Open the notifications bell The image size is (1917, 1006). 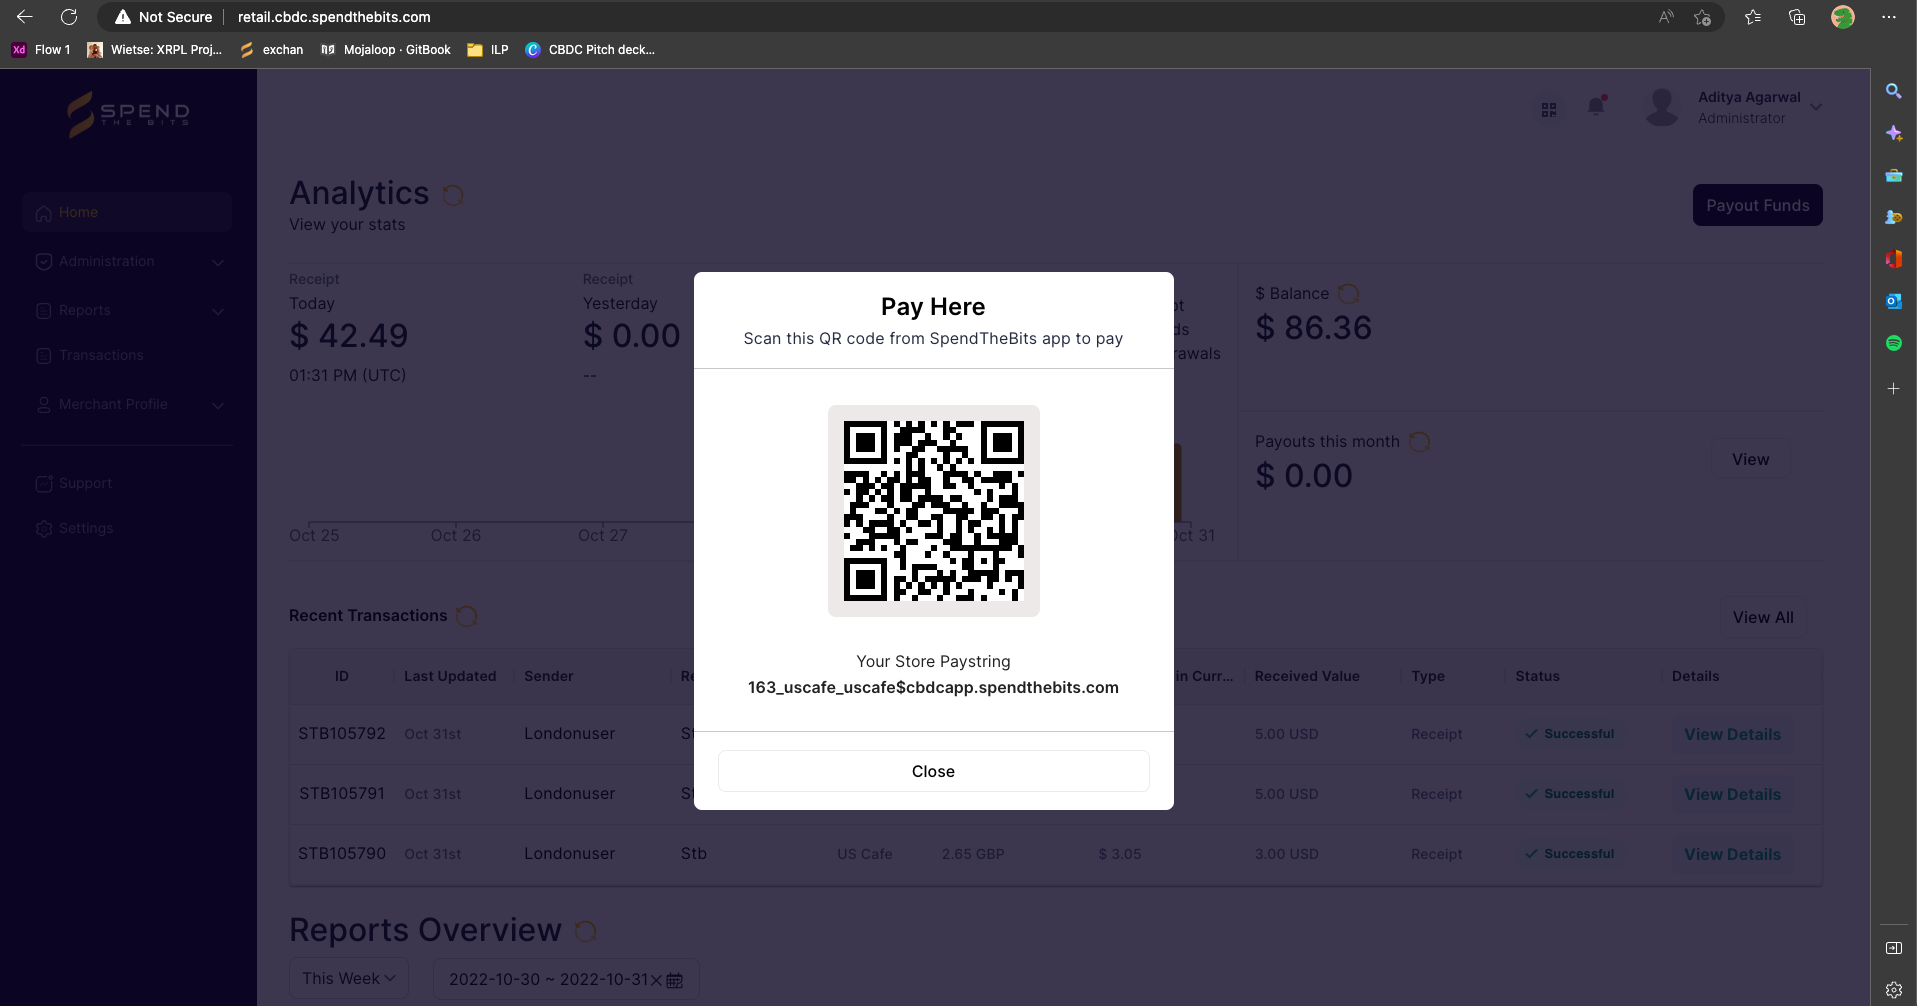pyautogui.click(x=1596, y=106)
